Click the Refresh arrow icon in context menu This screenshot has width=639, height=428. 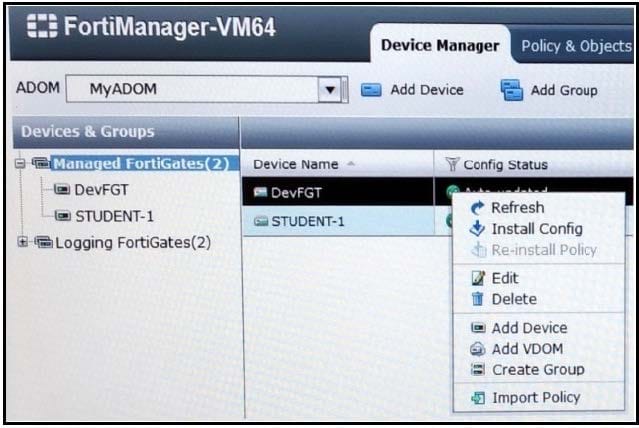tap(477, 207)
